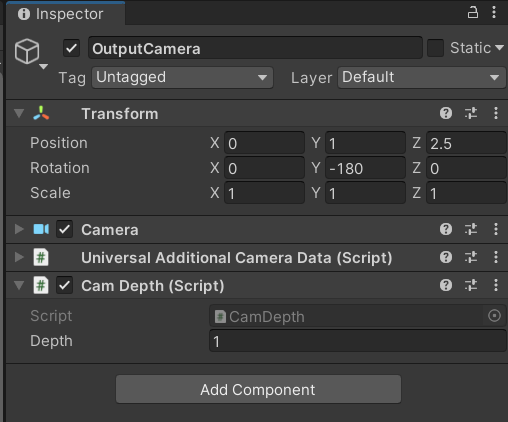Expand the Camera component foldout
The image size is (508, 422).
click(x=19, y=229)
